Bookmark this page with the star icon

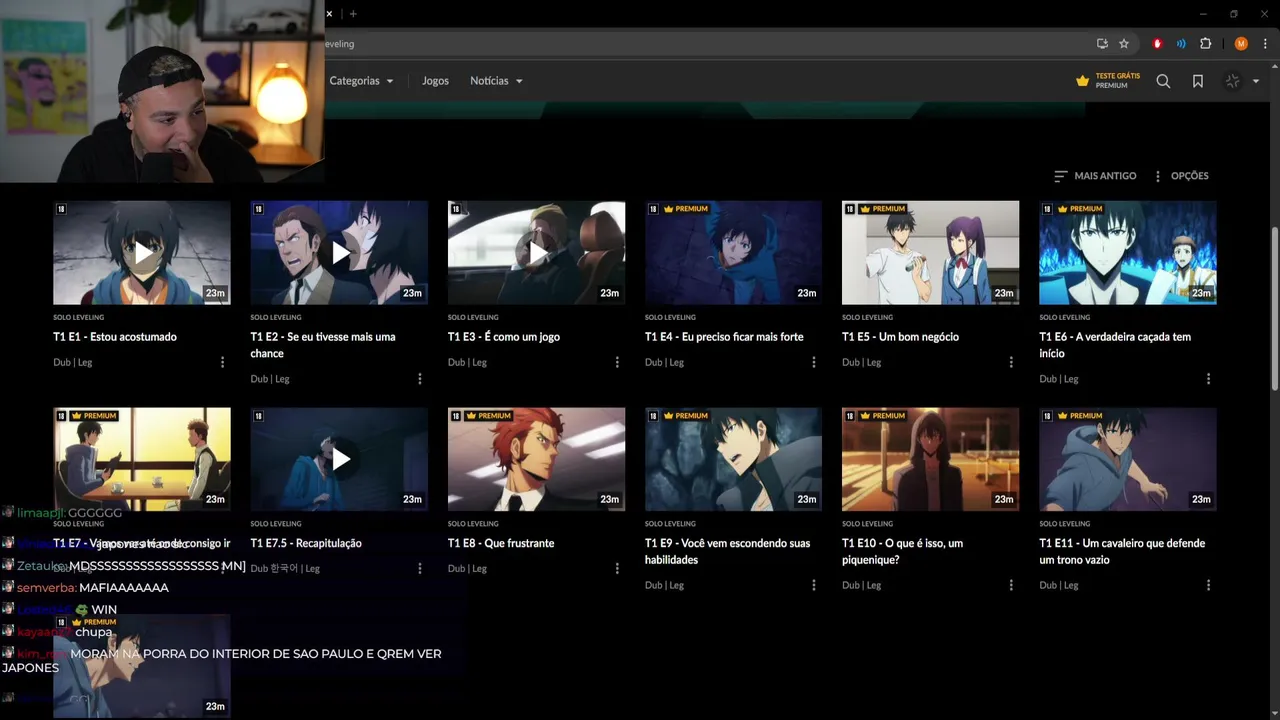tap(1124, 44)
